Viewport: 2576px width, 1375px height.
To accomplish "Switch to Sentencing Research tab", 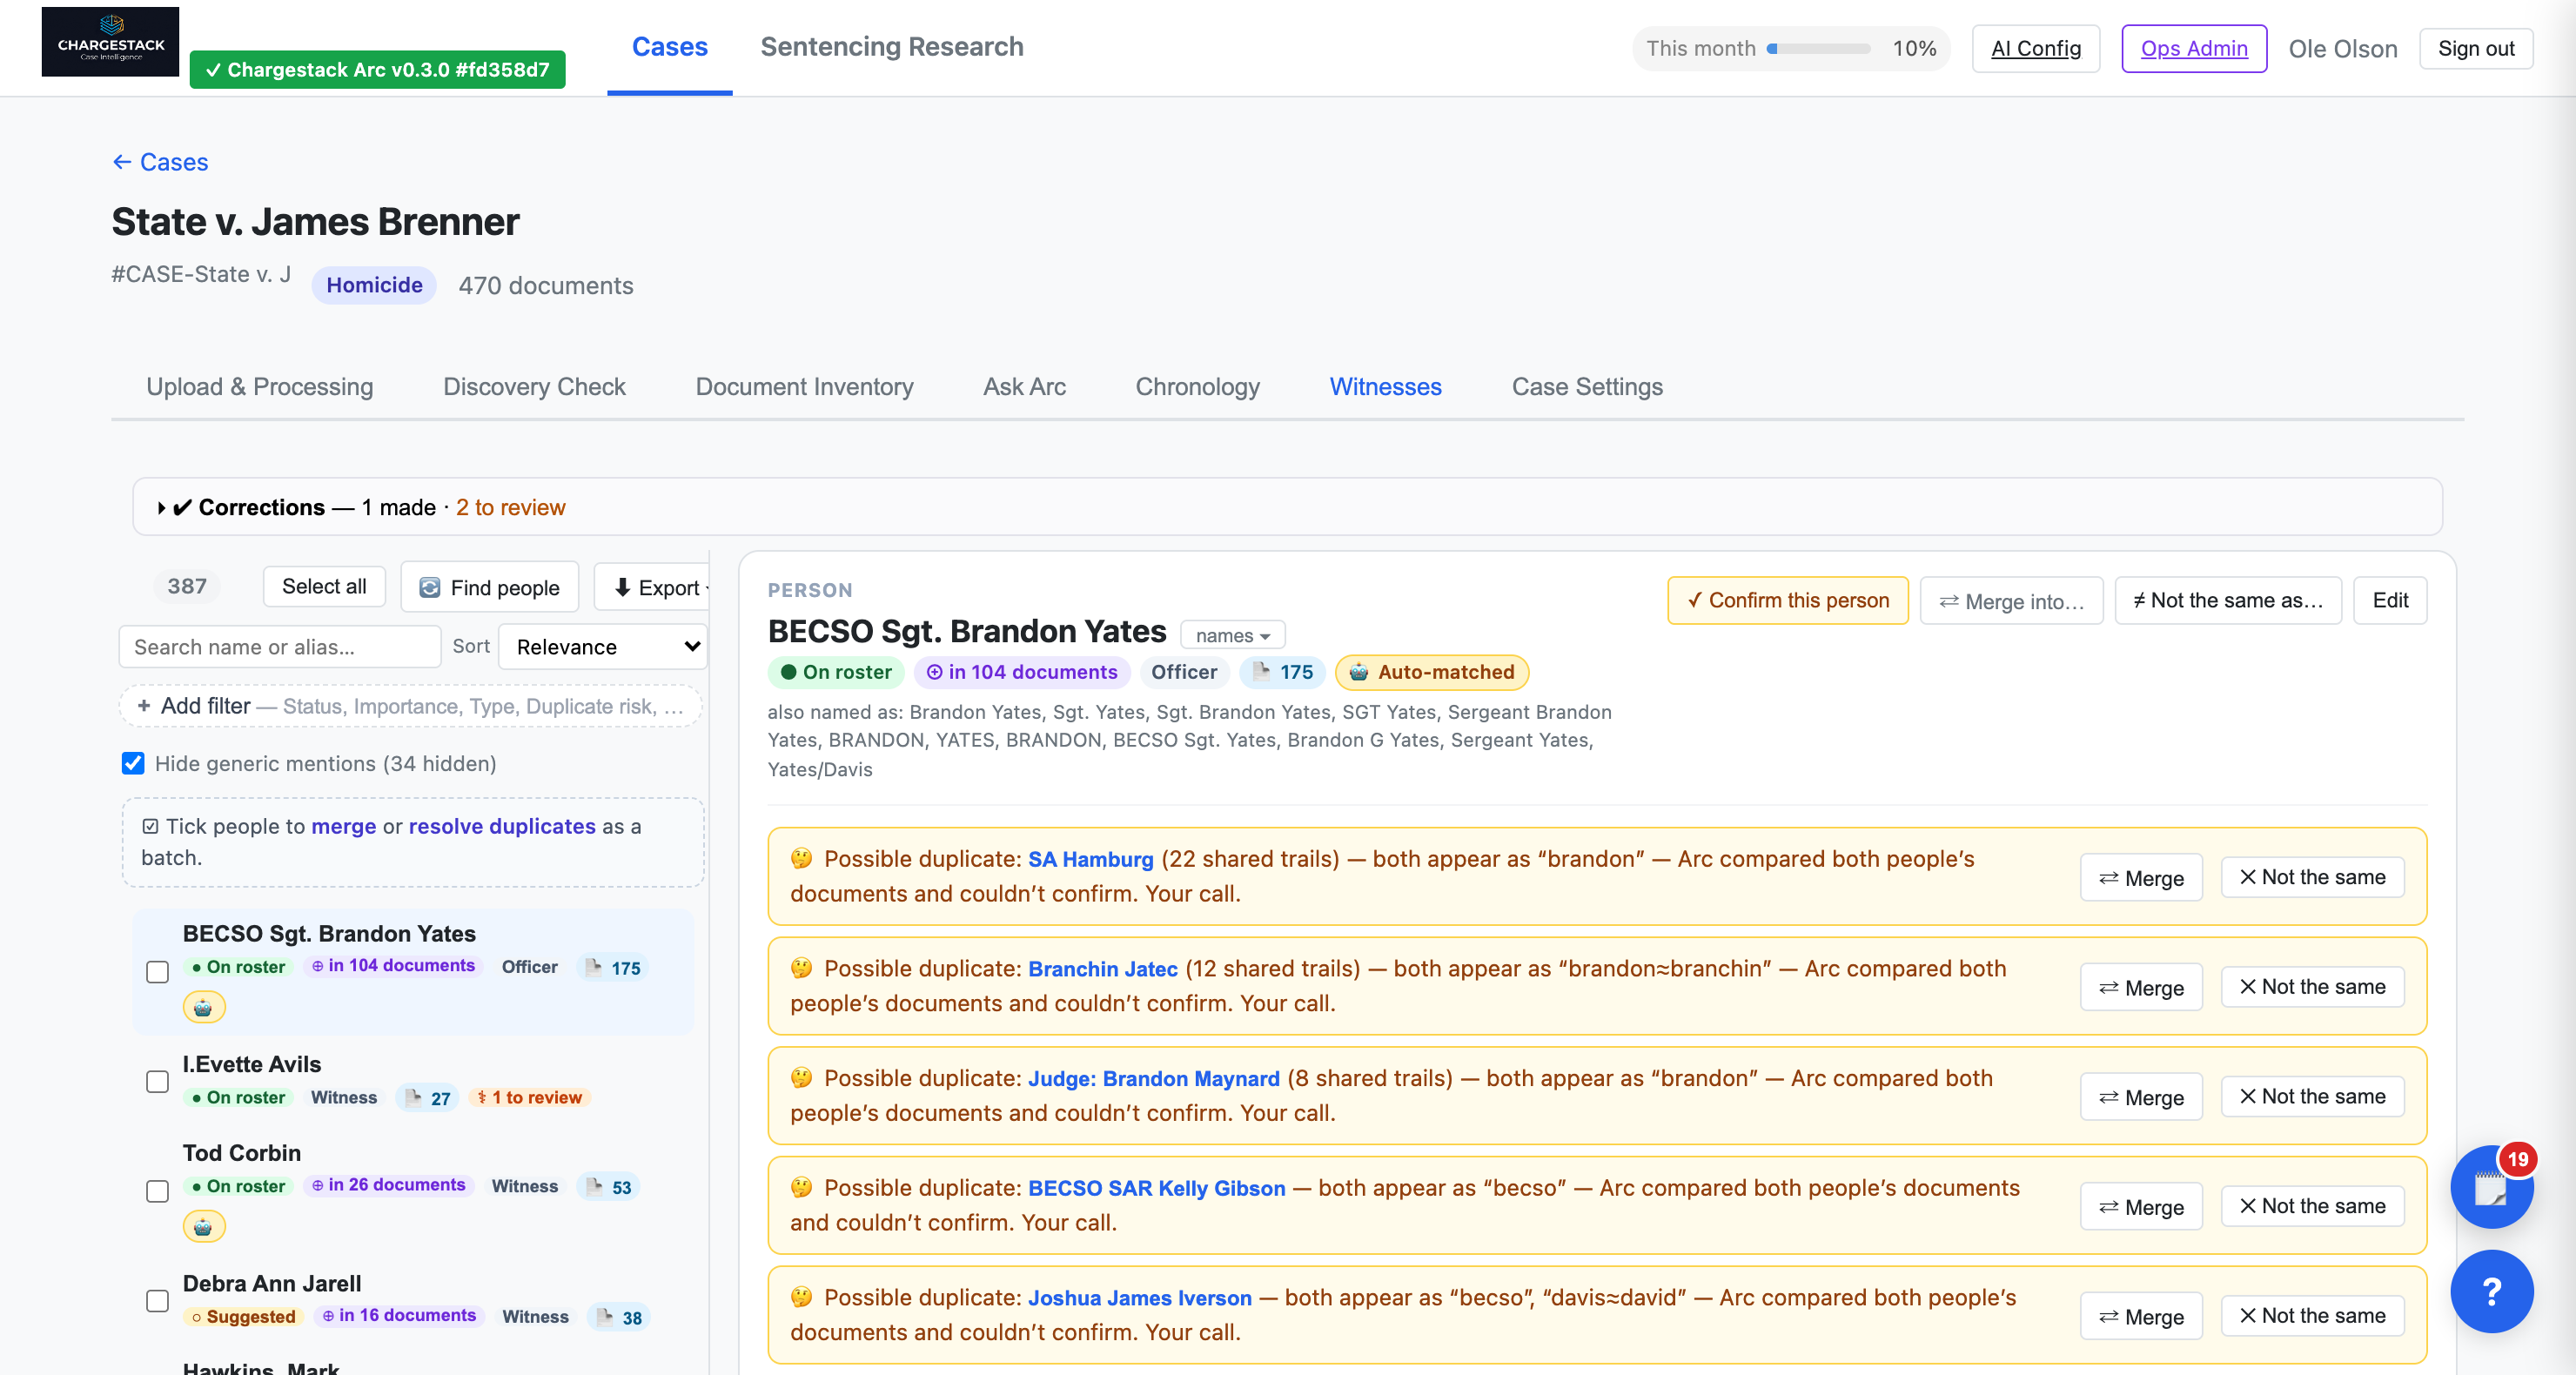I will pyautogui.click(x=891, y=47).
